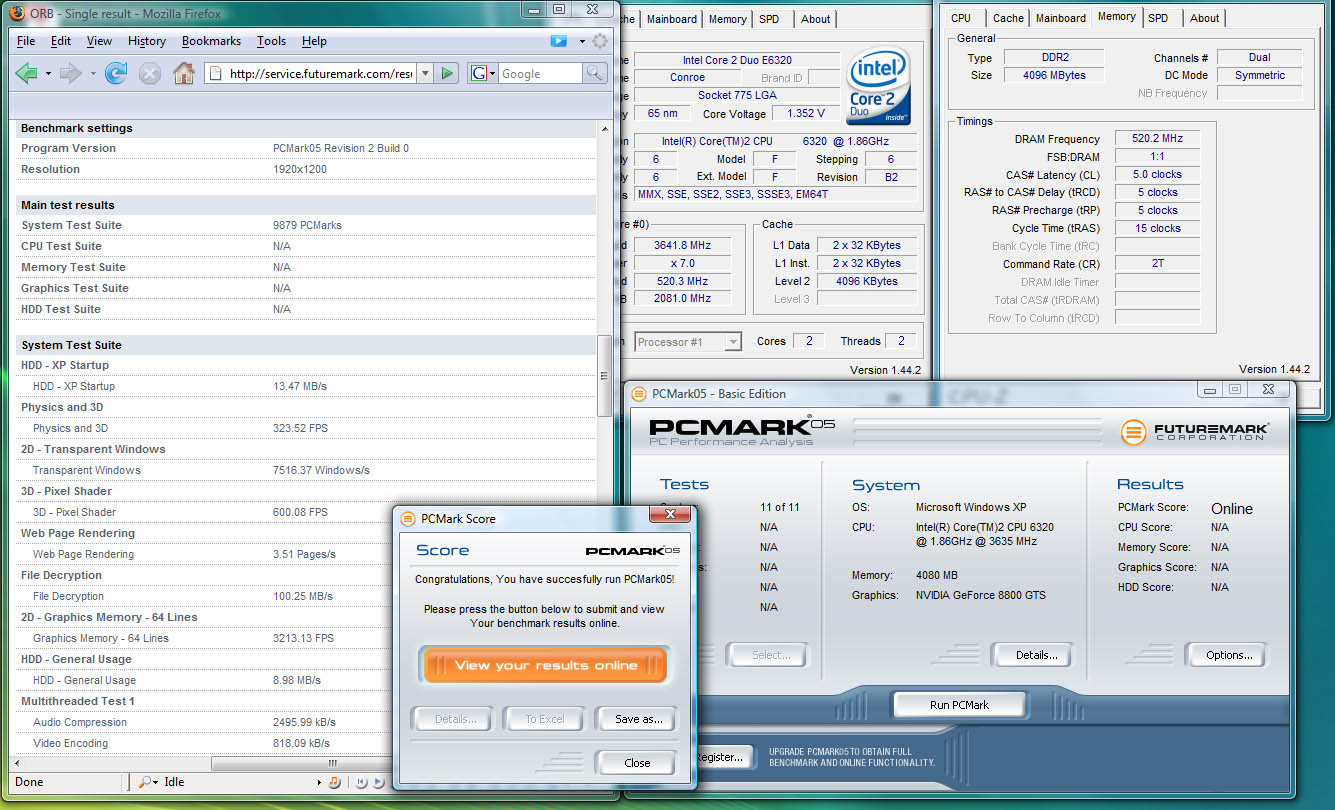Open the Processor #1 selection dropdown
The width and height of the screenshot is (1335, 810).
click(733, 342)
